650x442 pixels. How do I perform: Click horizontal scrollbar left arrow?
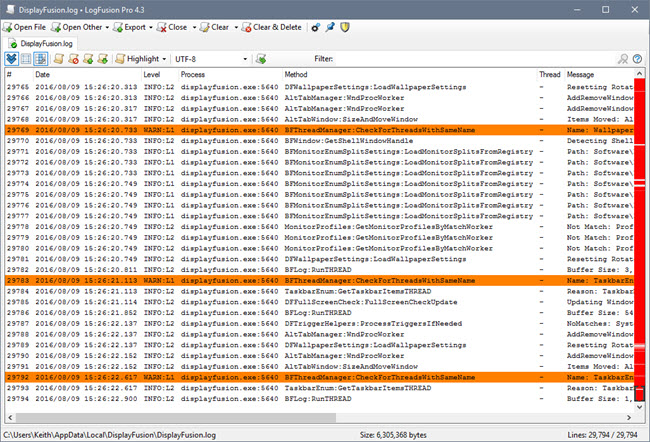(x=10, y=418)
